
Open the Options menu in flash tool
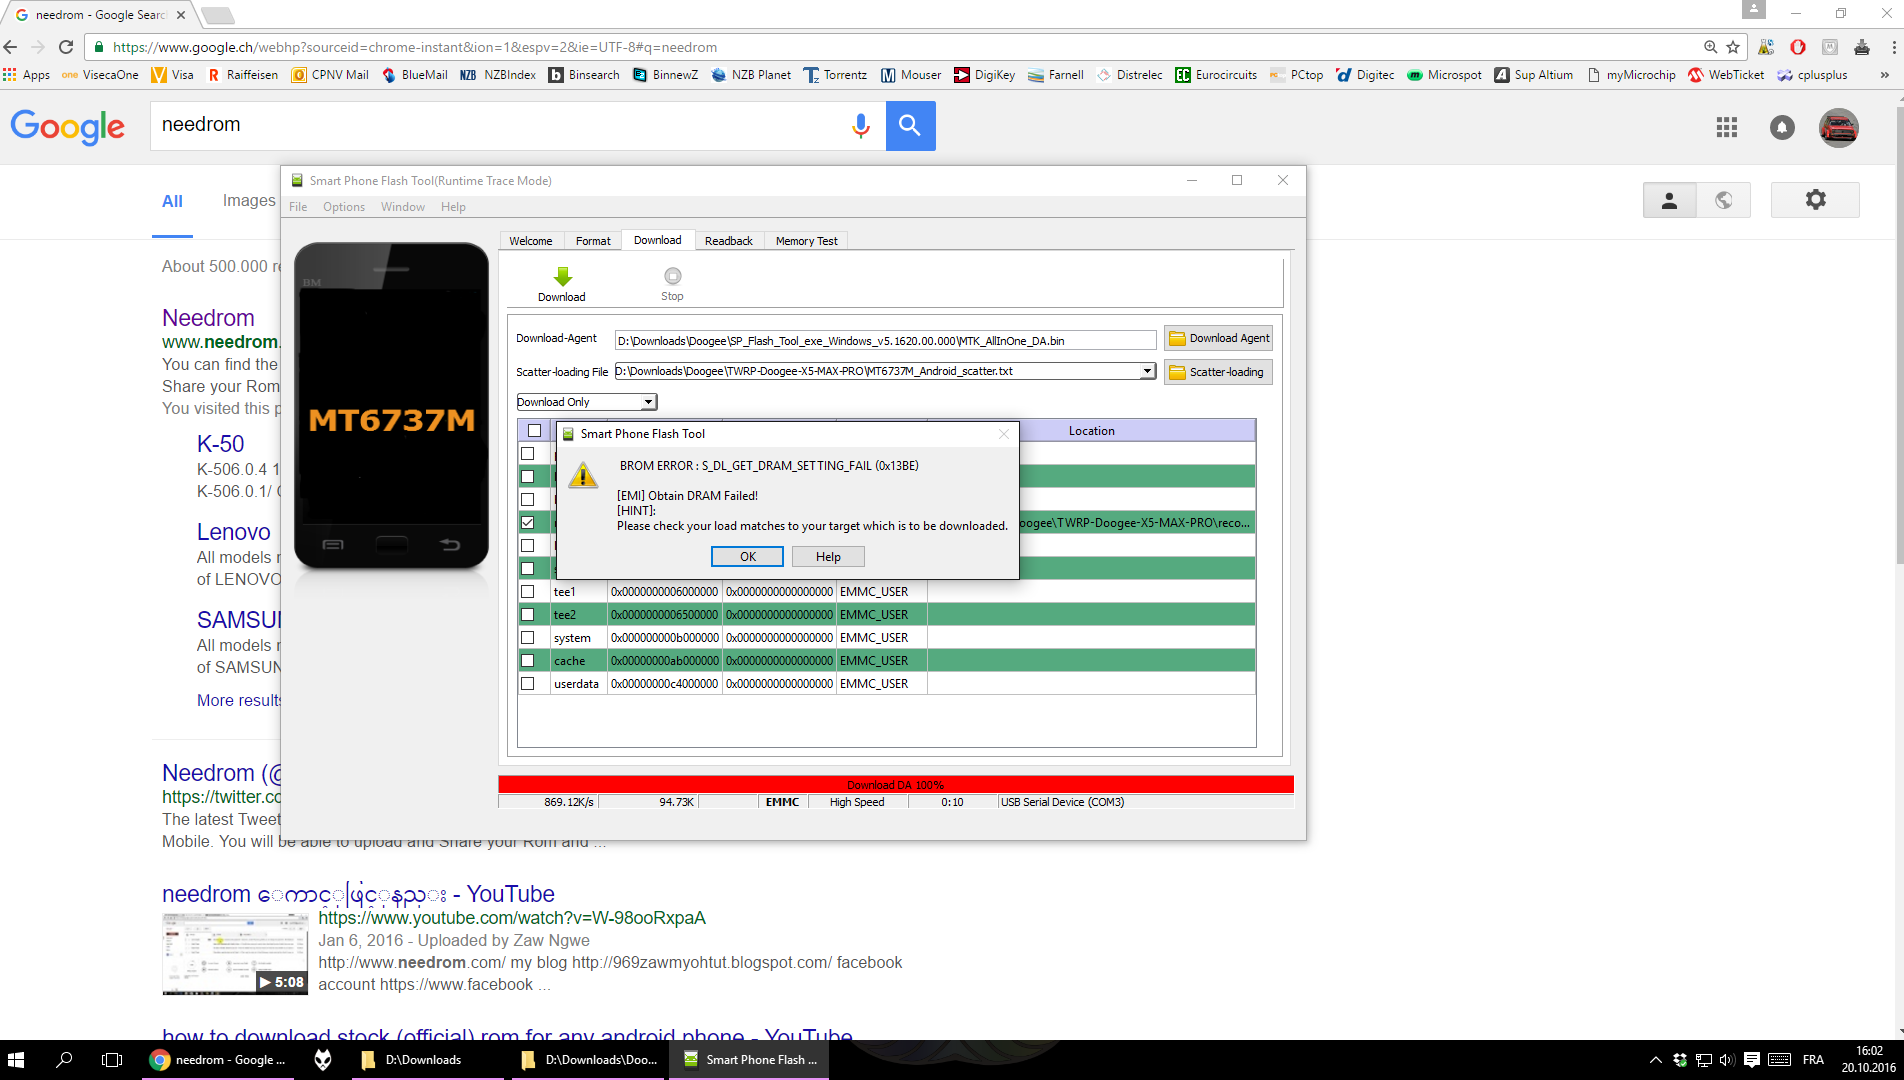[343, 207]
